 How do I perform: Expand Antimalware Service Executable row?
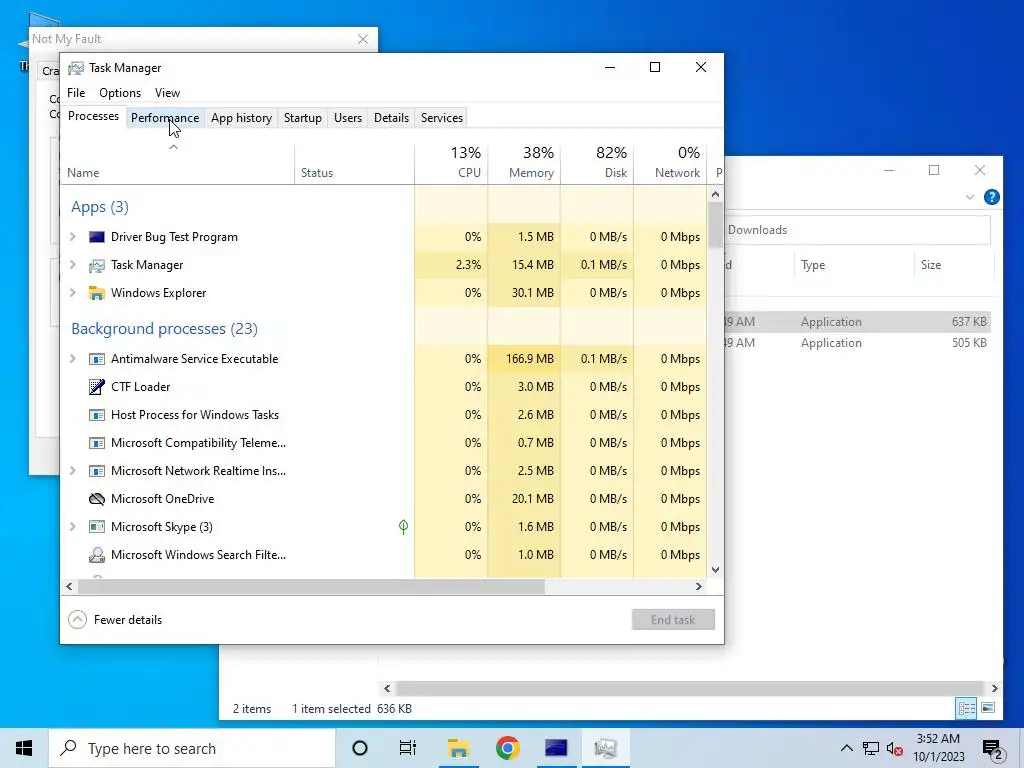[x=73, y=359]
